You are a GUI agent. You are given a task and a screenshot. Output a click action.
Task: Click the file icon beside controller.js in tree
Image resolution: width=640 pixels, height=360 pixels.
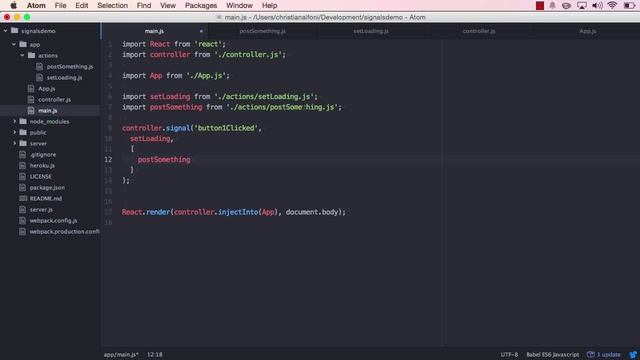pos(31,99)
